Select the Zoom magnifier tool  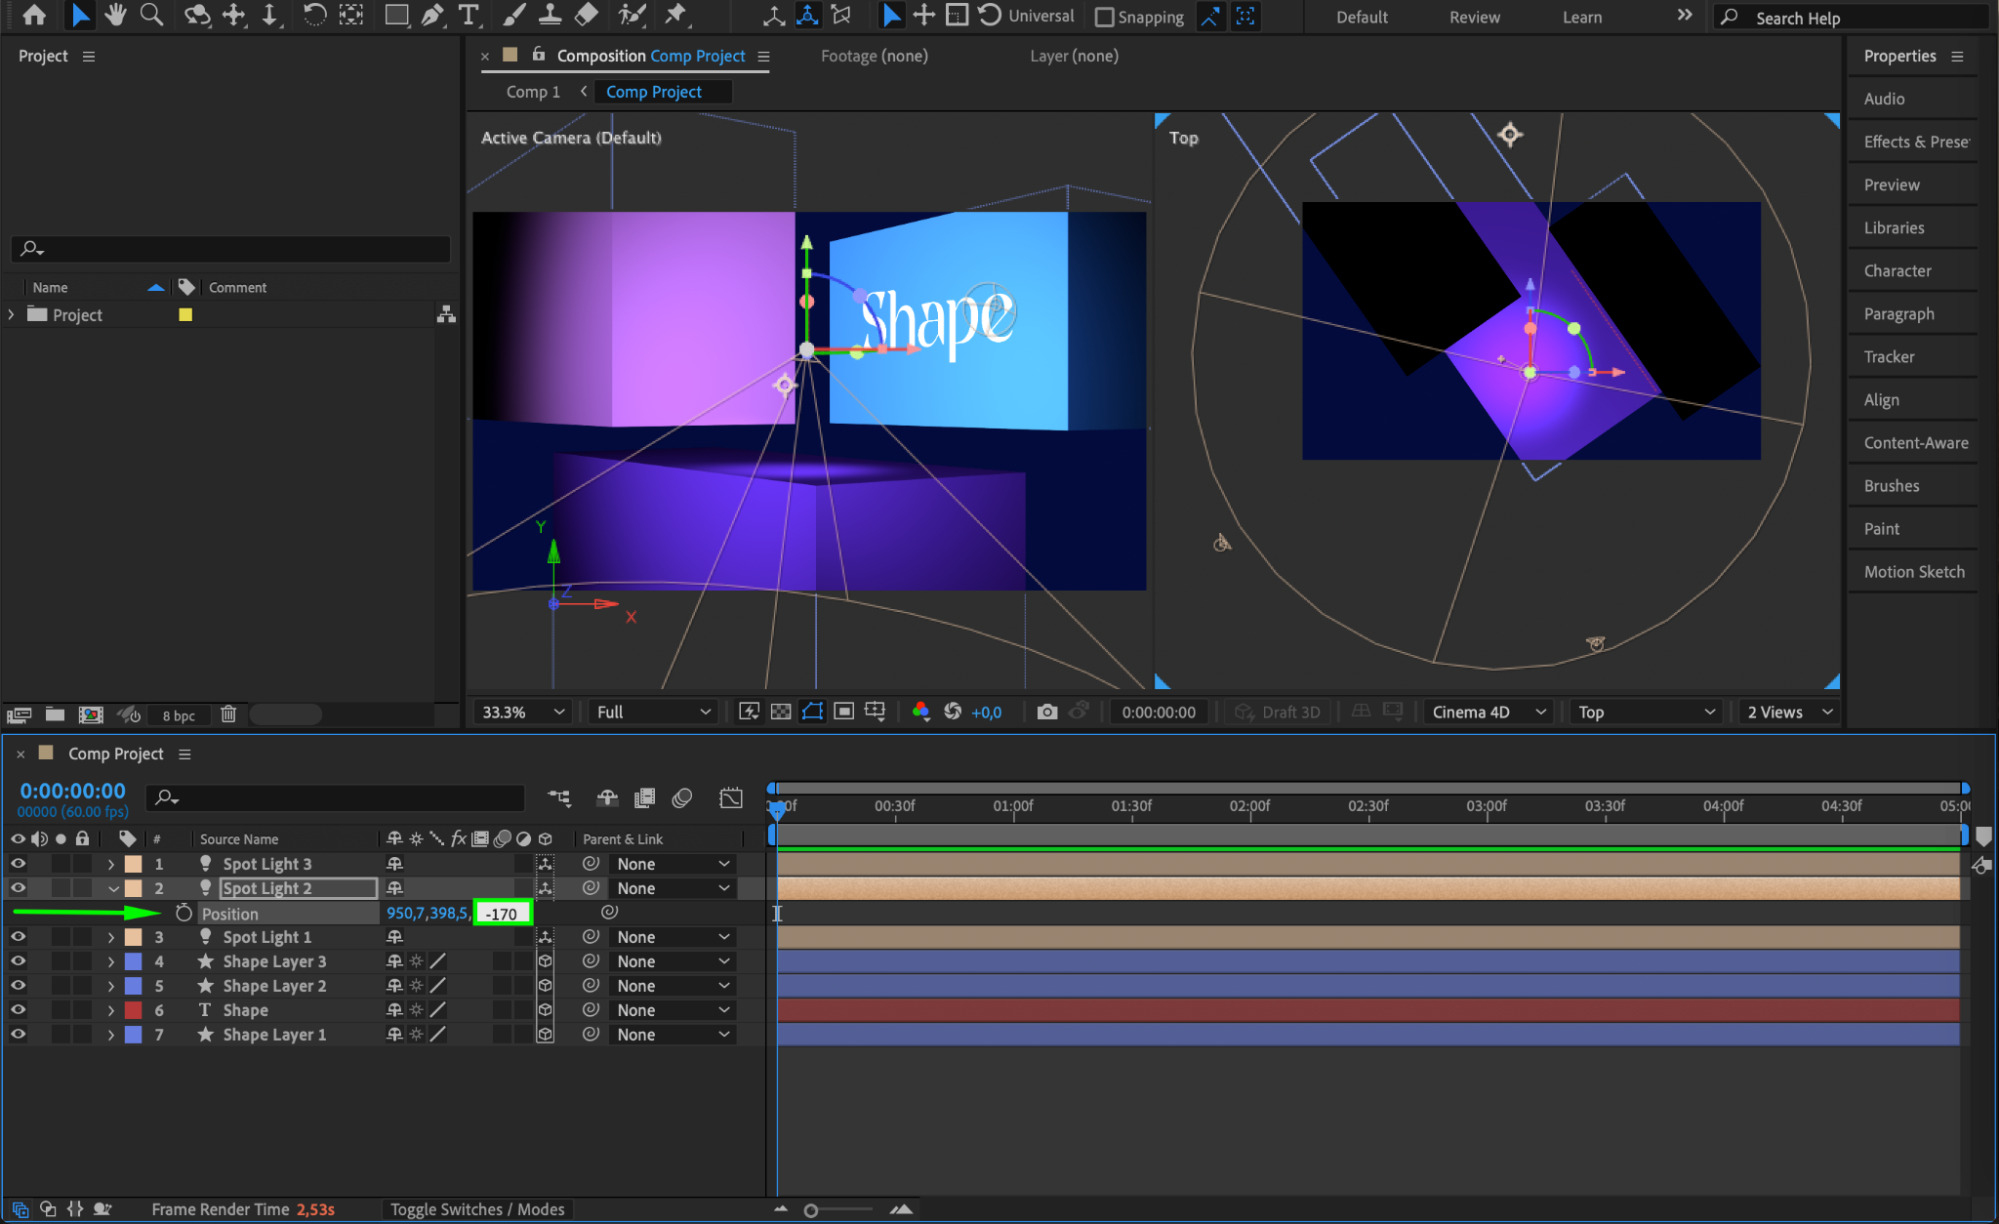pos(151,15)
